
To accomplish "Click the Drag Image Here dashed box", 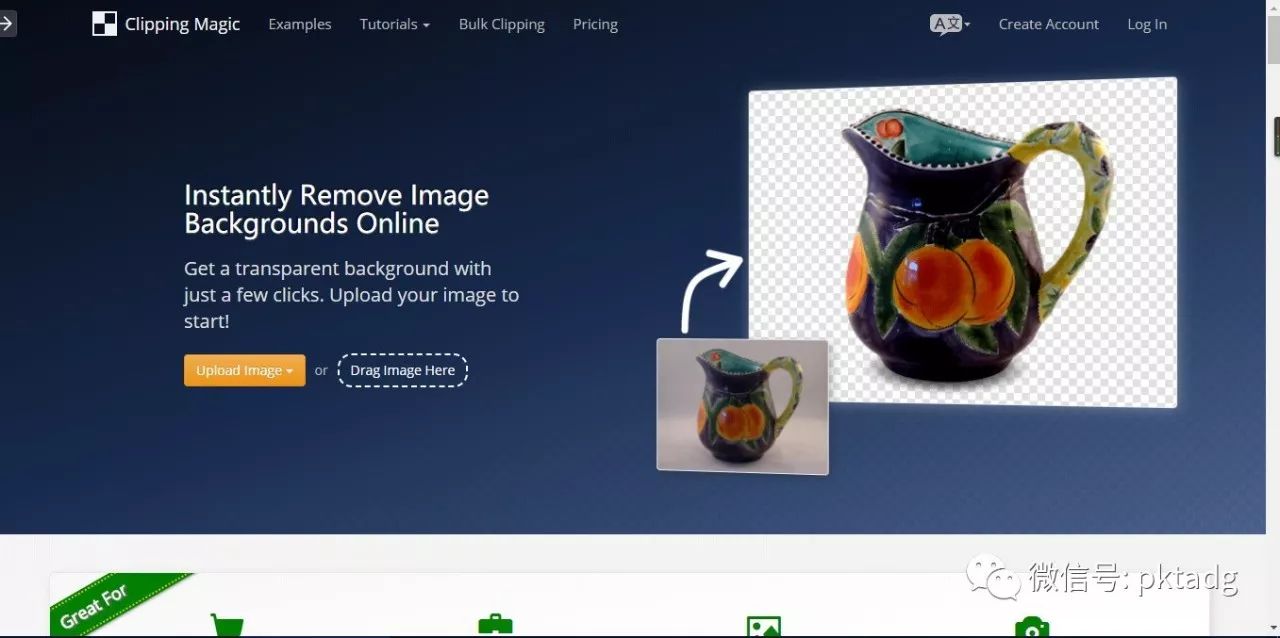I will [402, 370].
